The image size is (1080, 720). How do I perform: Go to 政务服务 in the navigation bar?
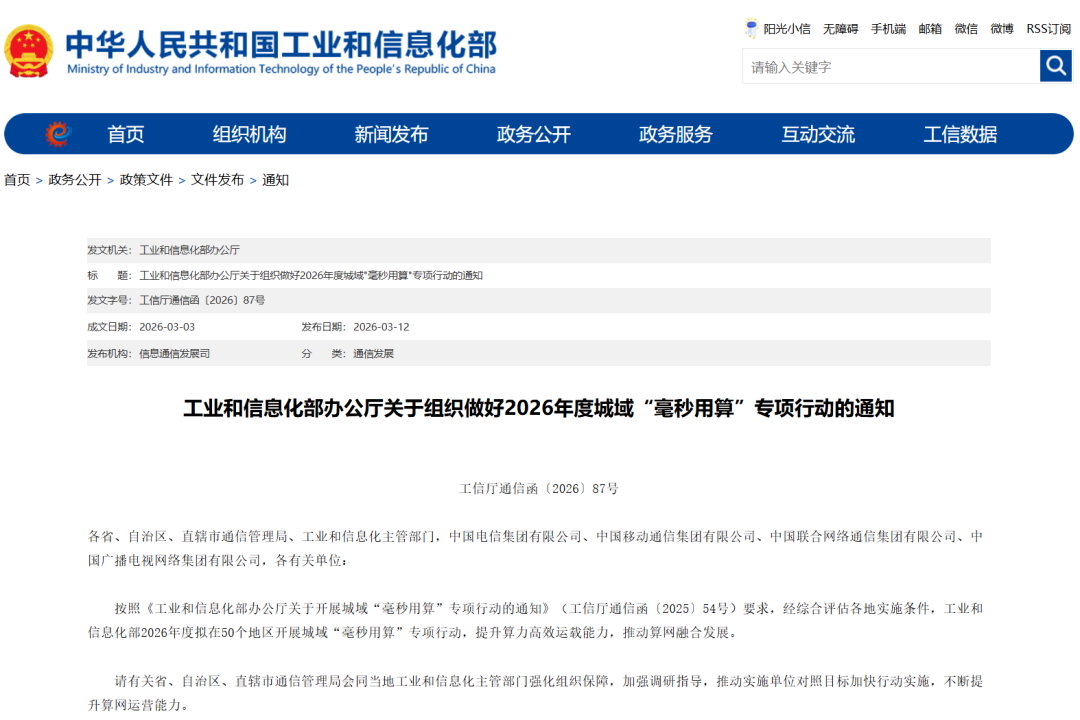[676, 134]
